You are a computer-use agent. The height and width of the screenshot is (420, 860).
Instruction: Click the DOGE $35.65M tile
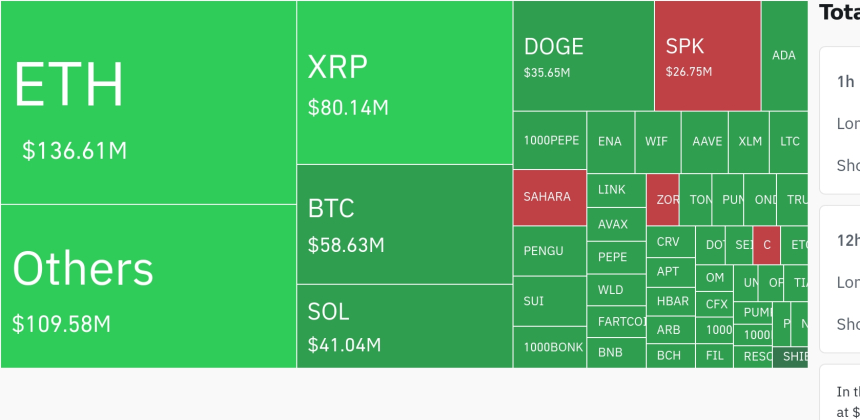[x=583, y=56]
